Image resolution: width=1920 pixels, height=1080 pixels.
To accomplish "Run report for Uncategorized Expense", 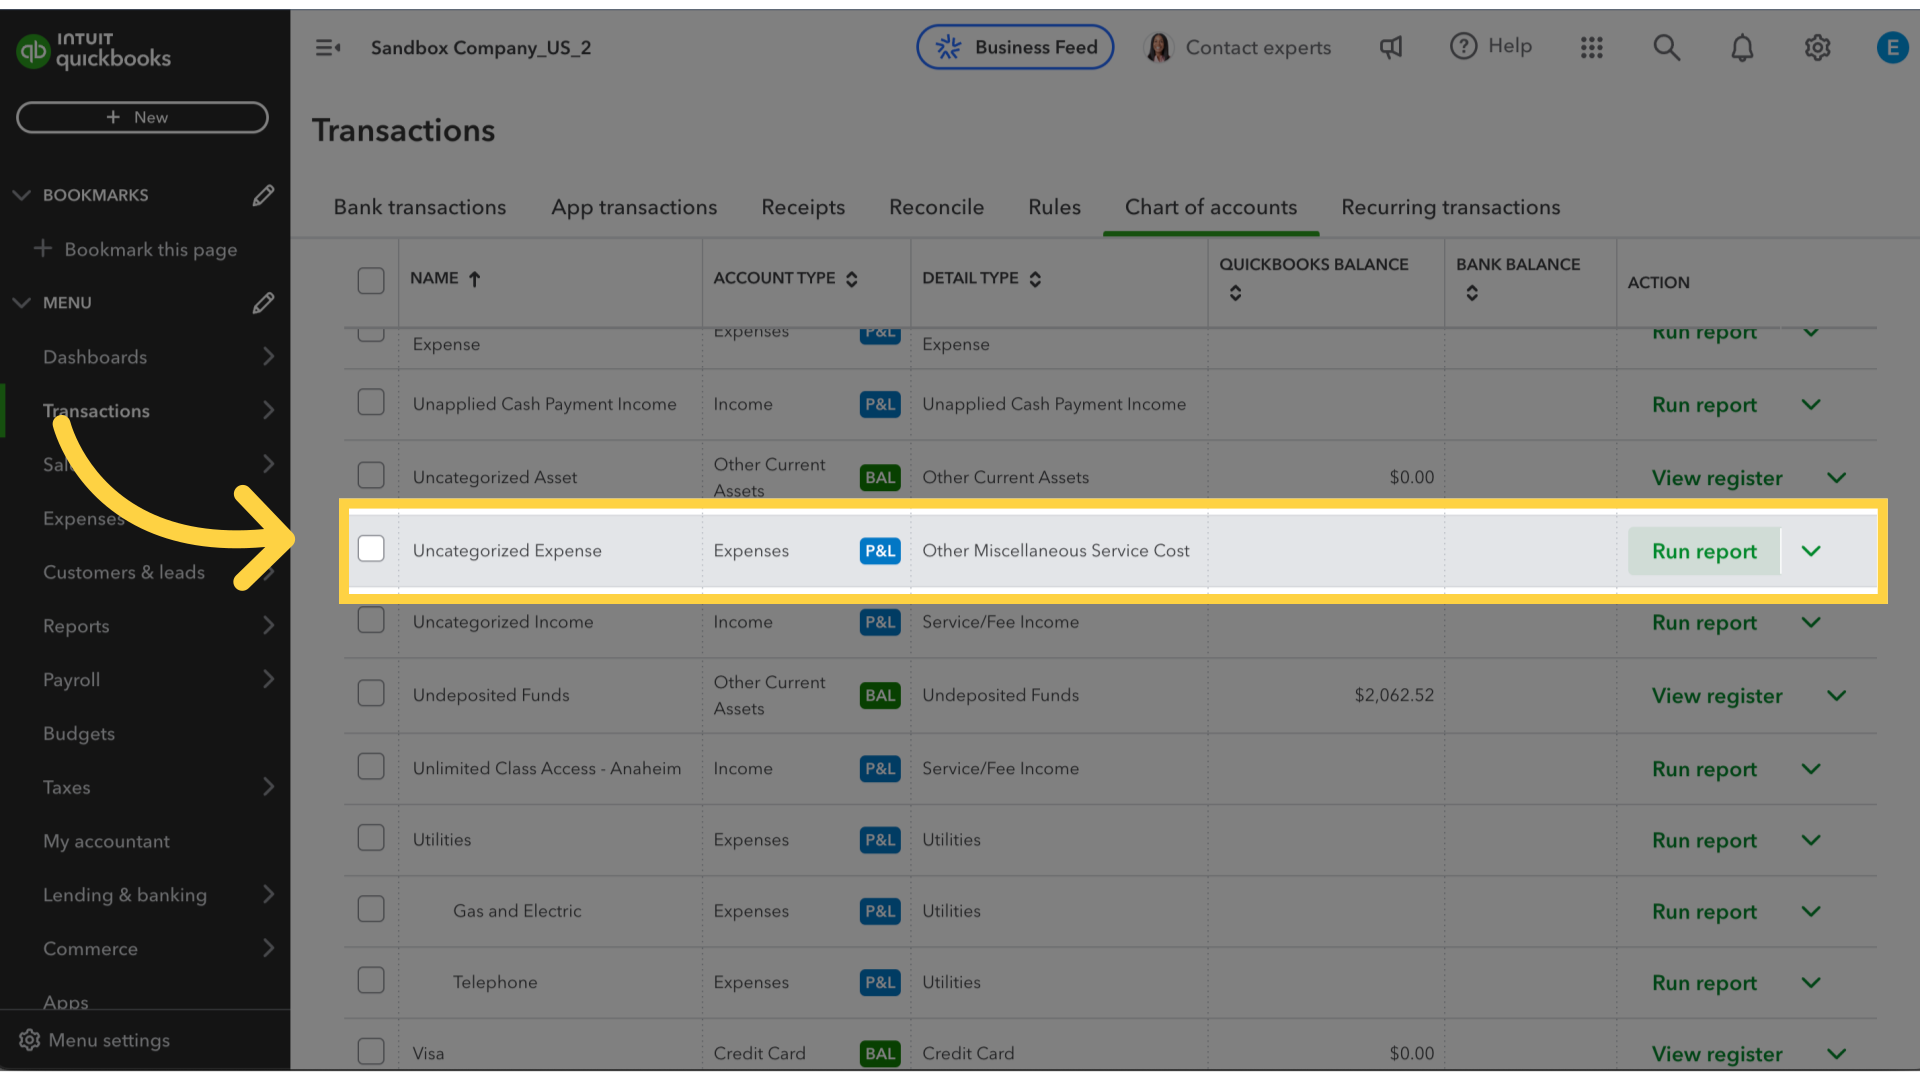I will pyautogui.click(x=1704, y=551).
